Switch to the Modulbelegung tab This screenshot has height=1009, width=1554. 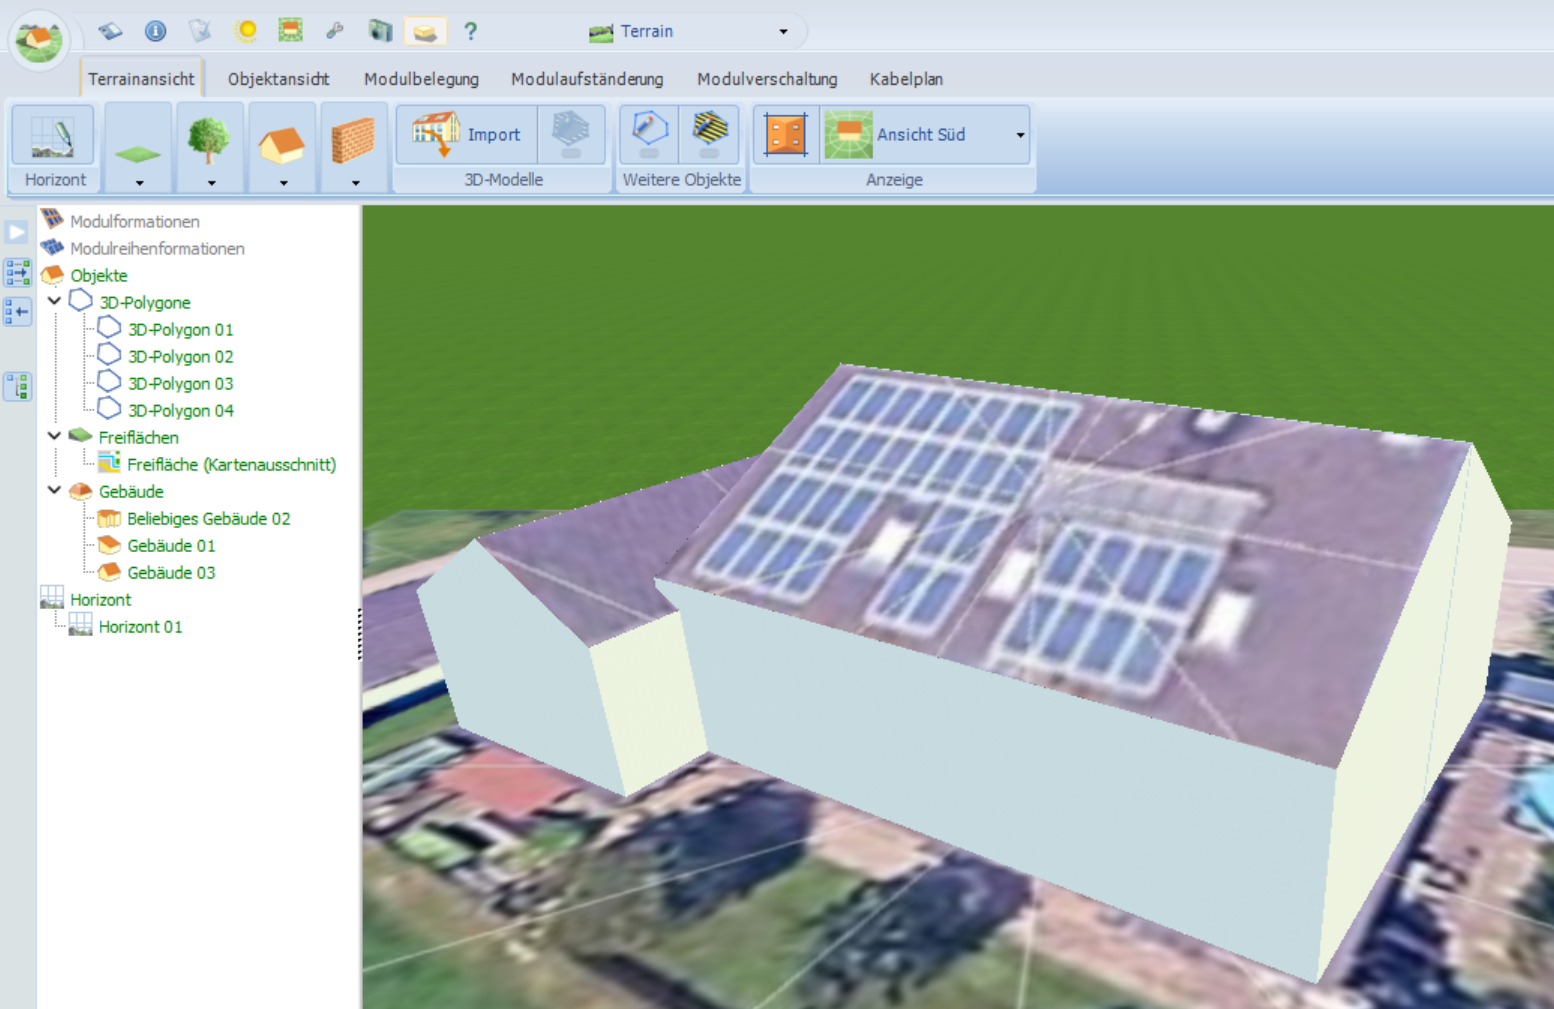click(x=421, y=79)
